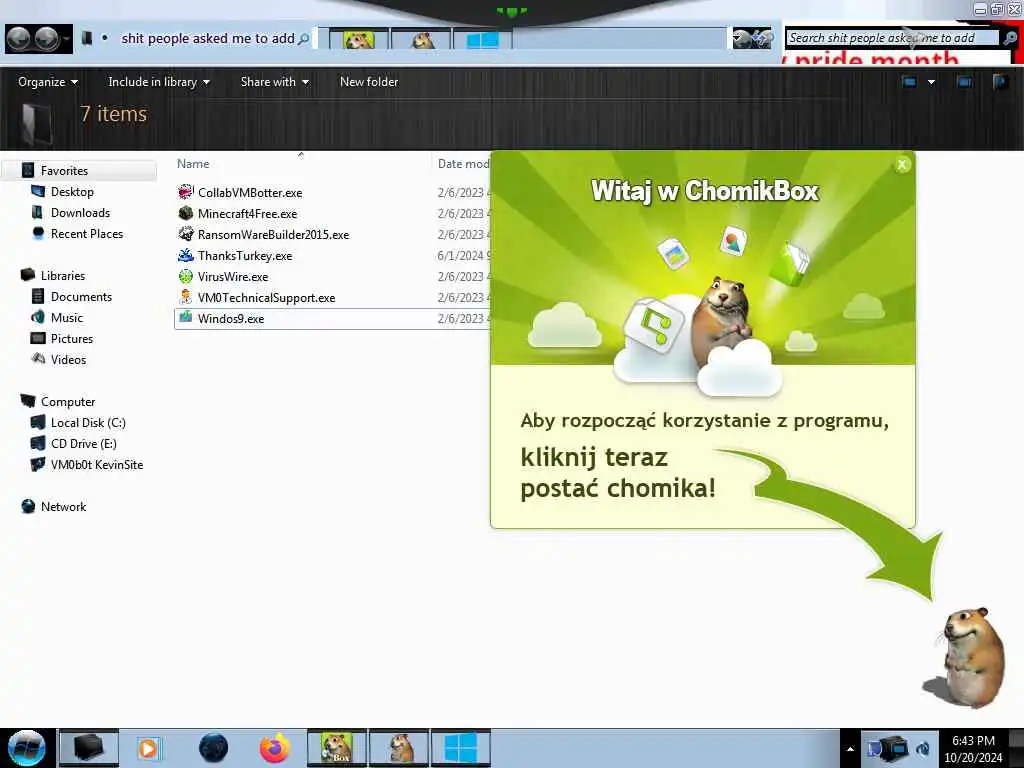Select ThanksTurkey.exe date 6/1/2024 cell
This screenshot has width=1024, height=768.
coord(461,255)
